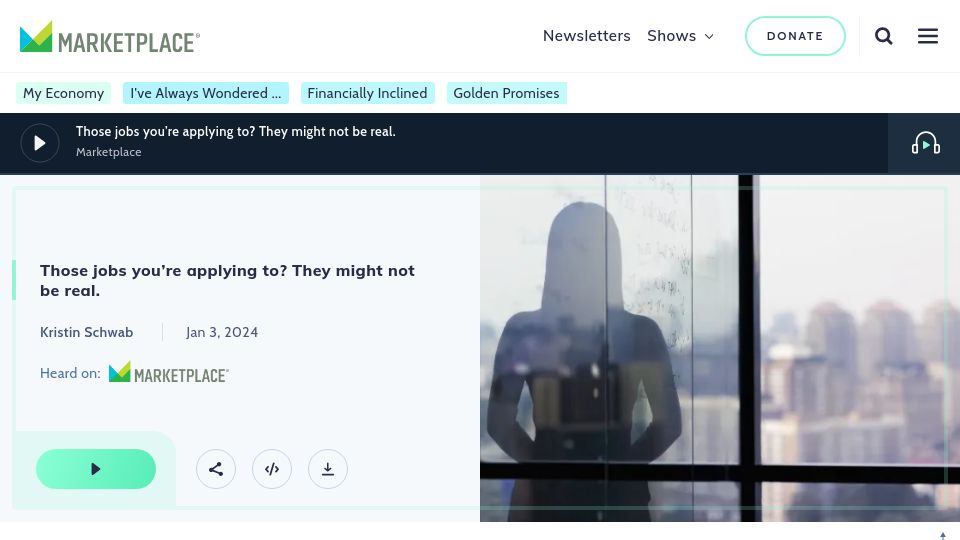Image resolution: width=960 pixels, height=540 pixels.
Task: Click the player bar episode title
Action: (x=236, y=132)
